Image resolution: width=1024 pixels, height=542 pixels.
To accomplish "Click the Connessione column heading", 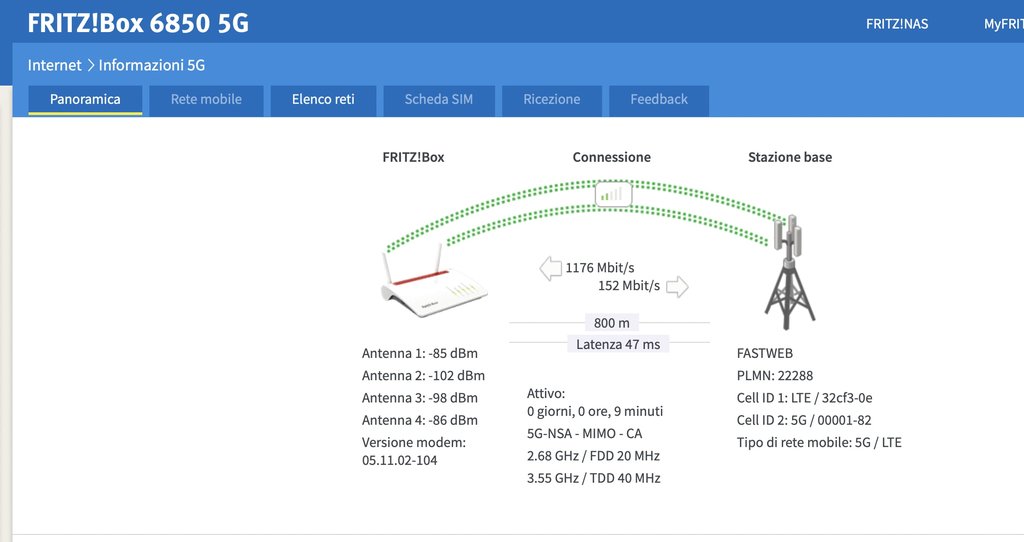I will 611,157.
